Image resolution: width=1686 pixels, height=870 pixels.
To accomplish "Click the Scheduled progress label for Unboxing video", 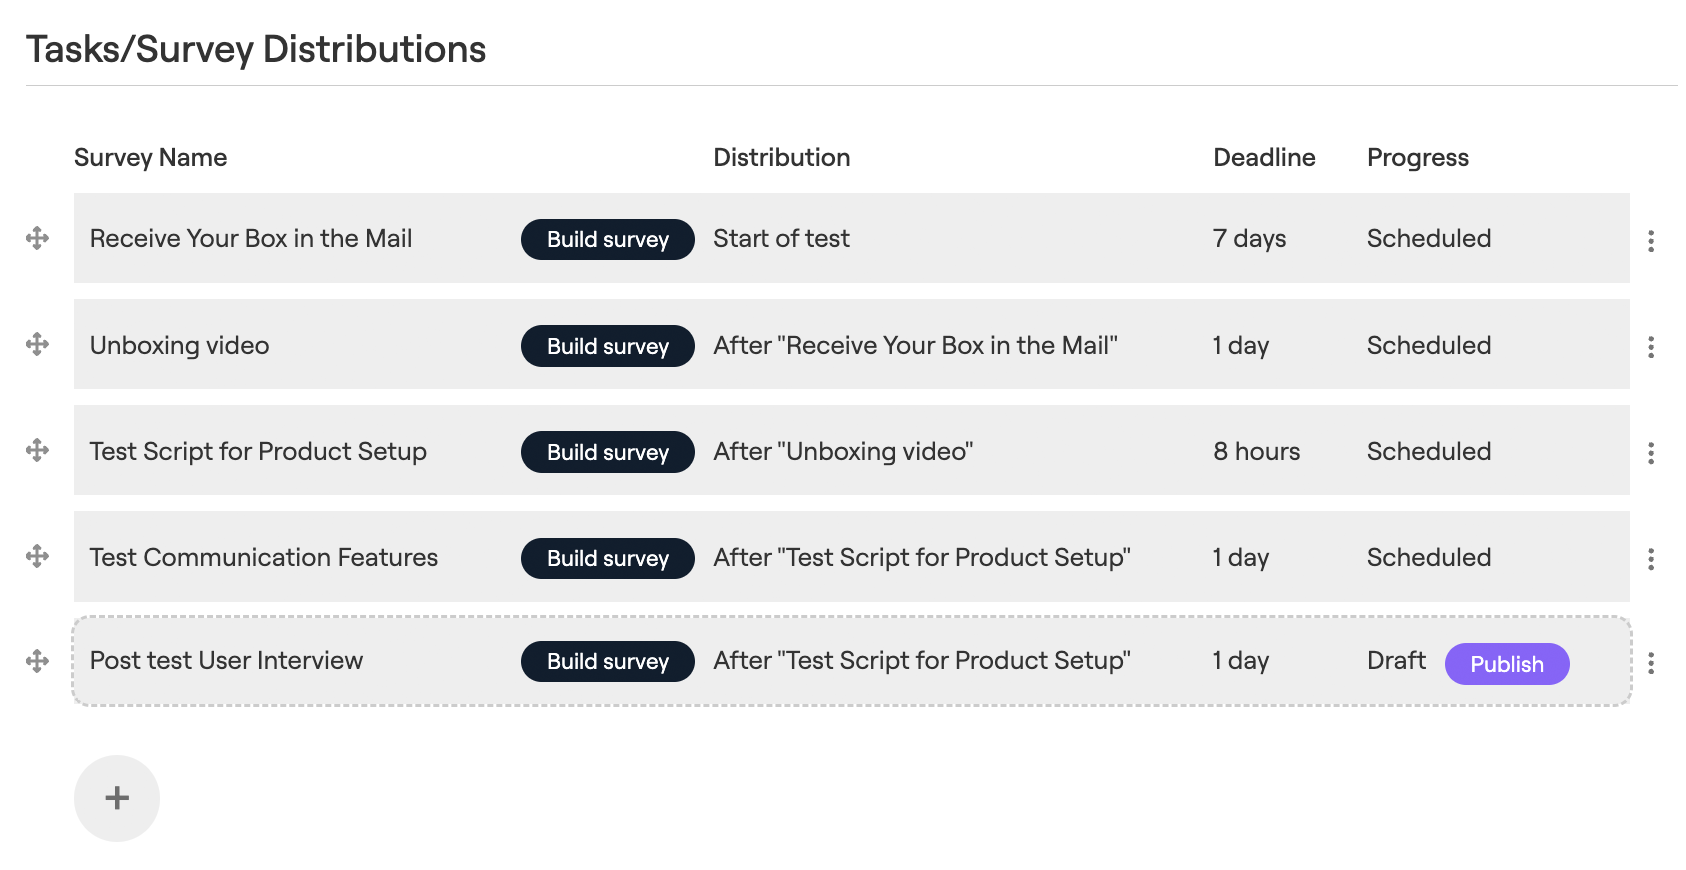I will pyautogui.click(x=1428, y=345).
